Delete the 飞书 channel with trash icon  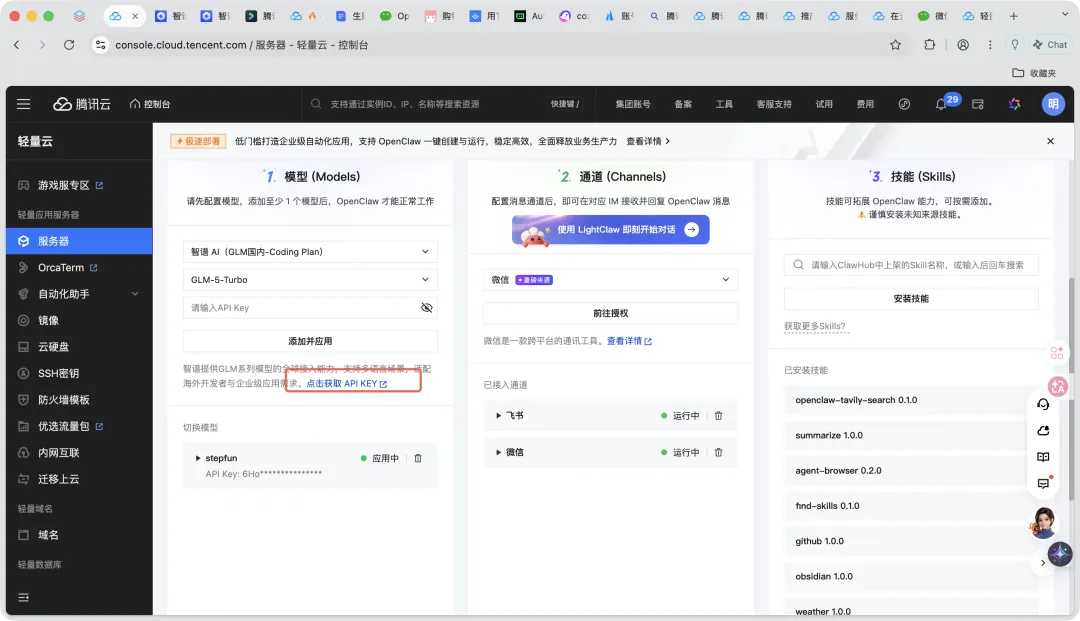point(718,416)
